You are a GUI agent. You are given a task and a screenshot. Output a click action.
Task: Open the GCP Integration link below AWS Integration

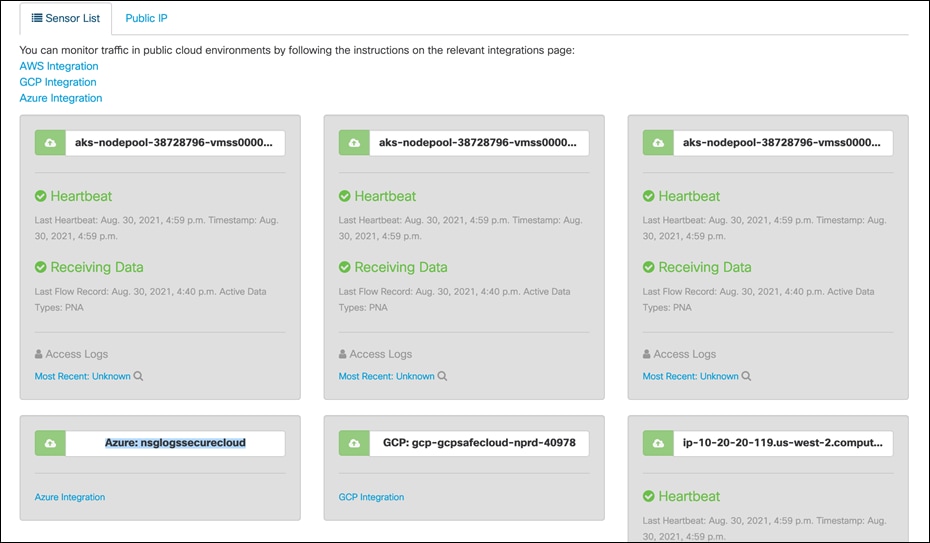pos(58,82)
